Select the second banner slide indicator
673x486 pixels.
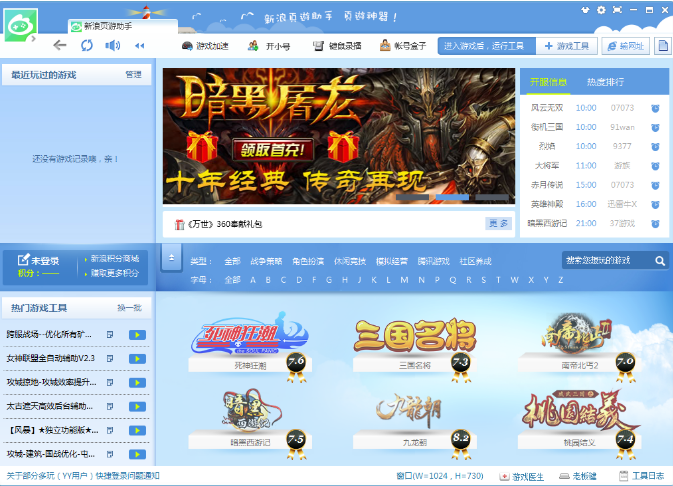click(452, 197)
